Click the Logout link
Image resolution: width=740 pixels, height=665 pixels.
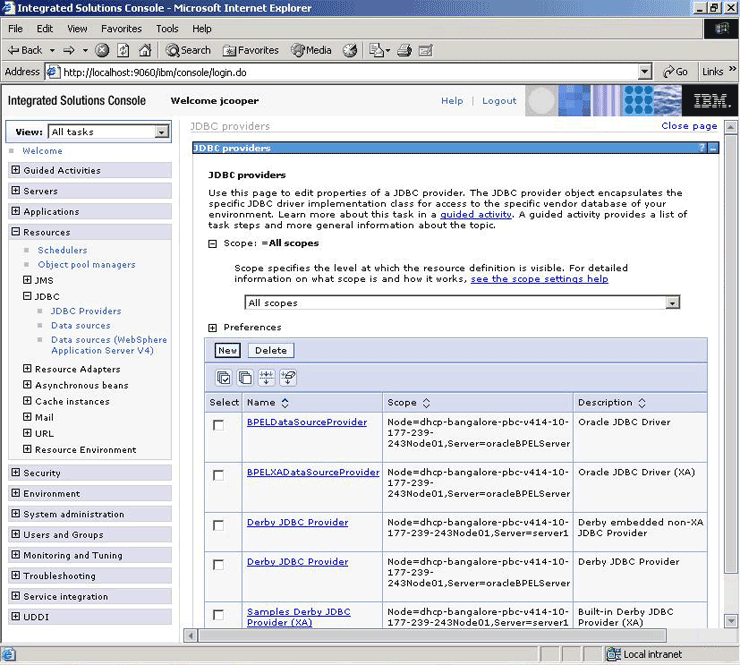click(x=499, y=101)
